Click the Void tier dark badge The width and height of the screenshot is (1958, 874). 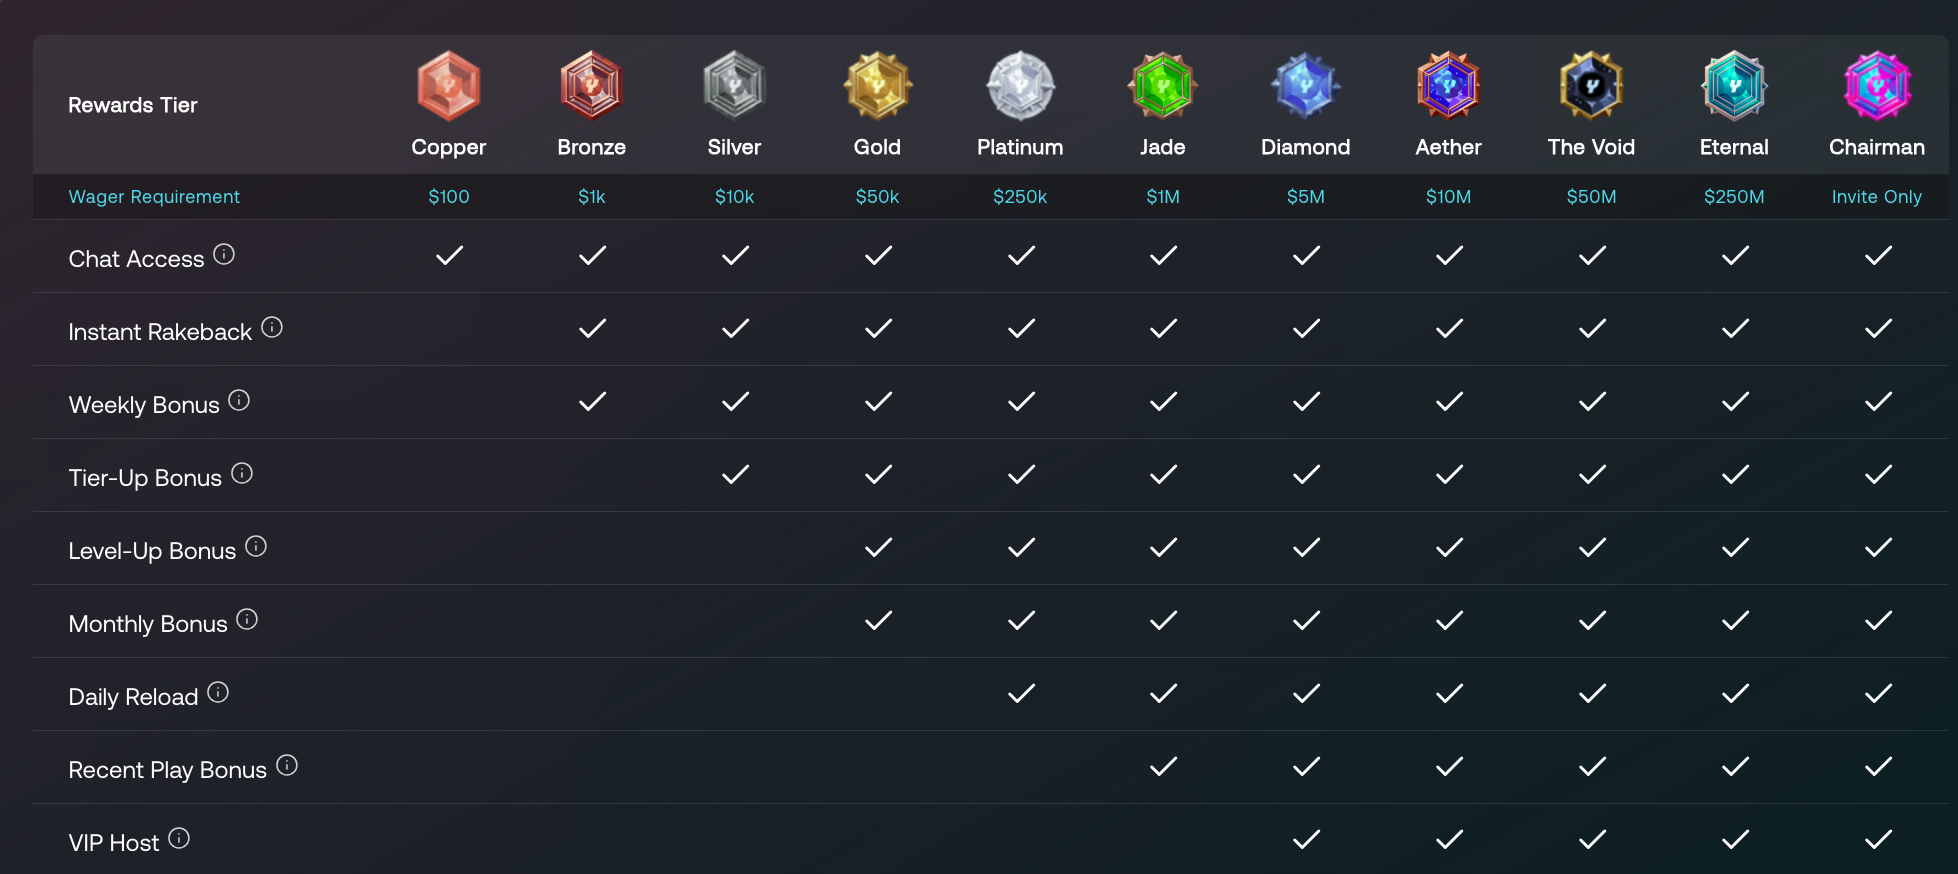pos(1591,86)
